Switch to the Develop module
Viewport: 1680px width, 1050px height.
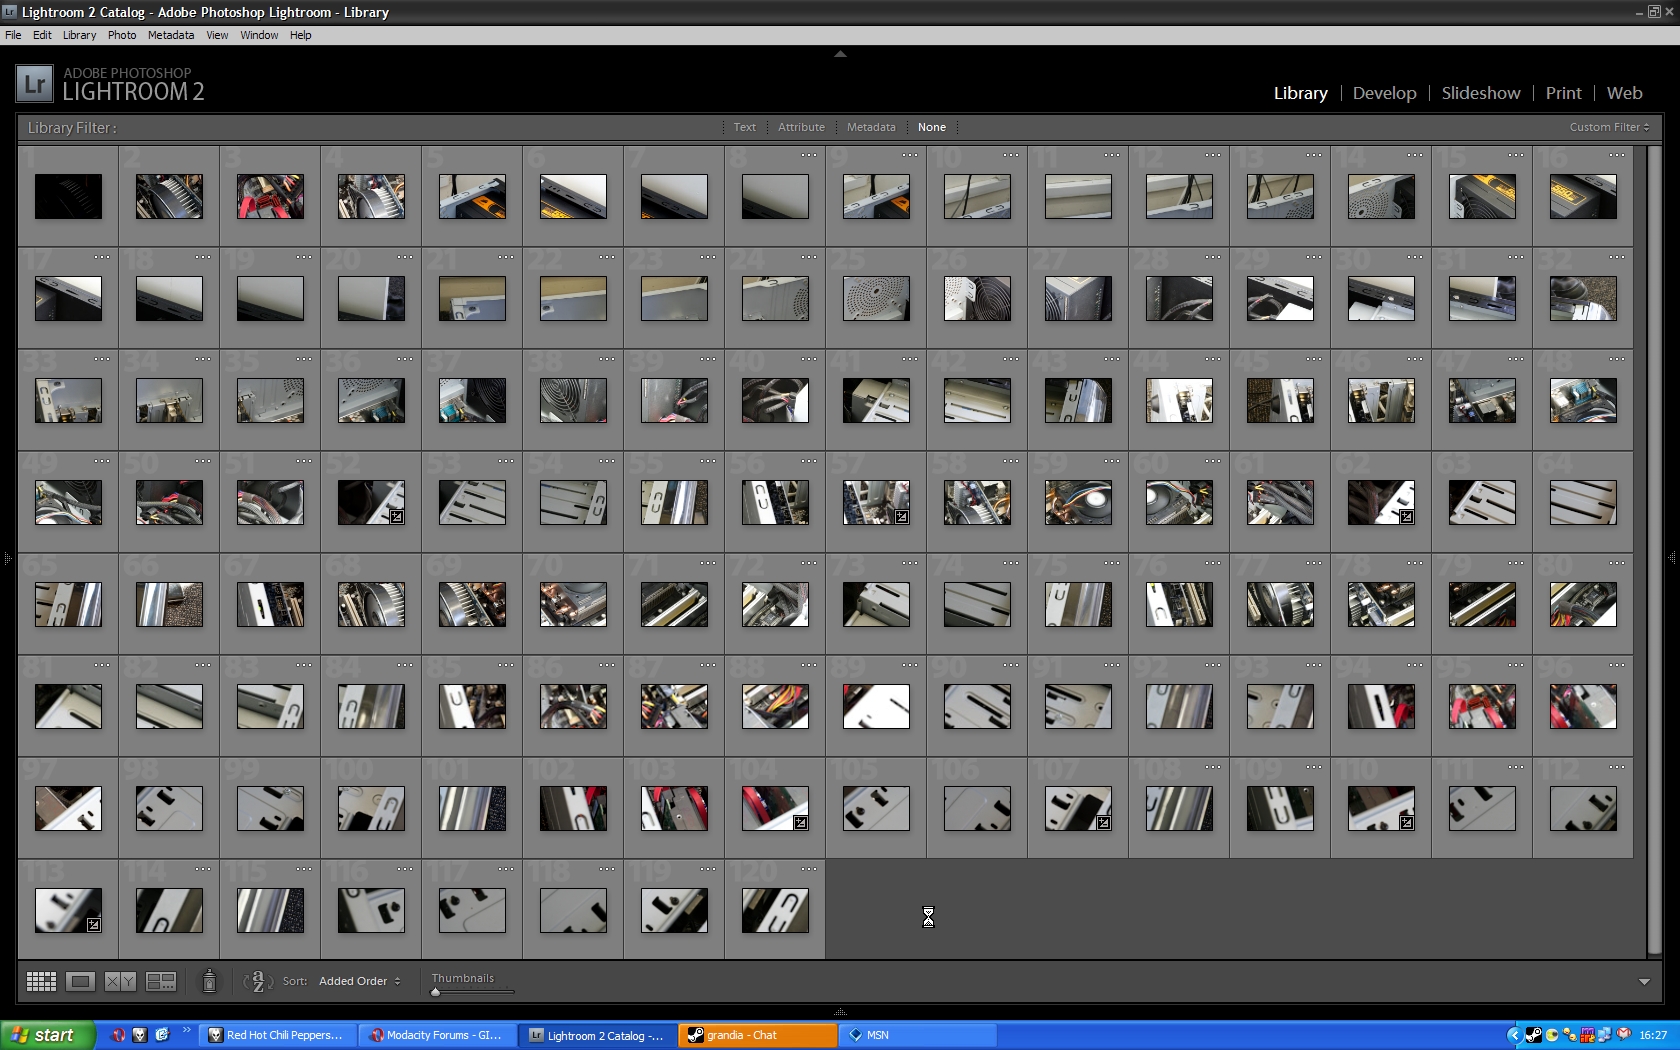(1384, 93)
